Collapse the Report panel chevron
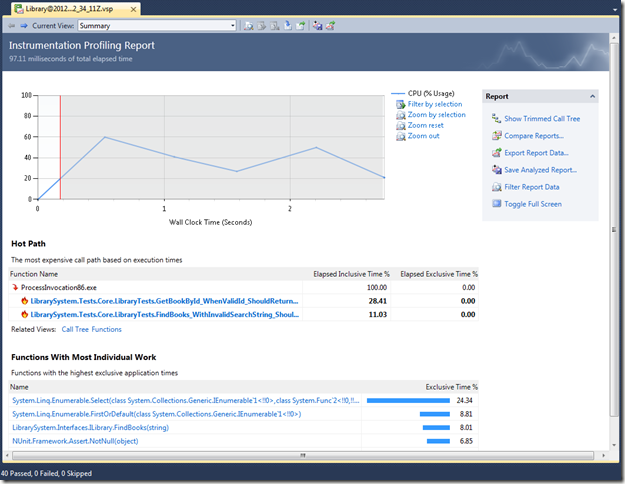The image size is (625, 484). point(592,96)
